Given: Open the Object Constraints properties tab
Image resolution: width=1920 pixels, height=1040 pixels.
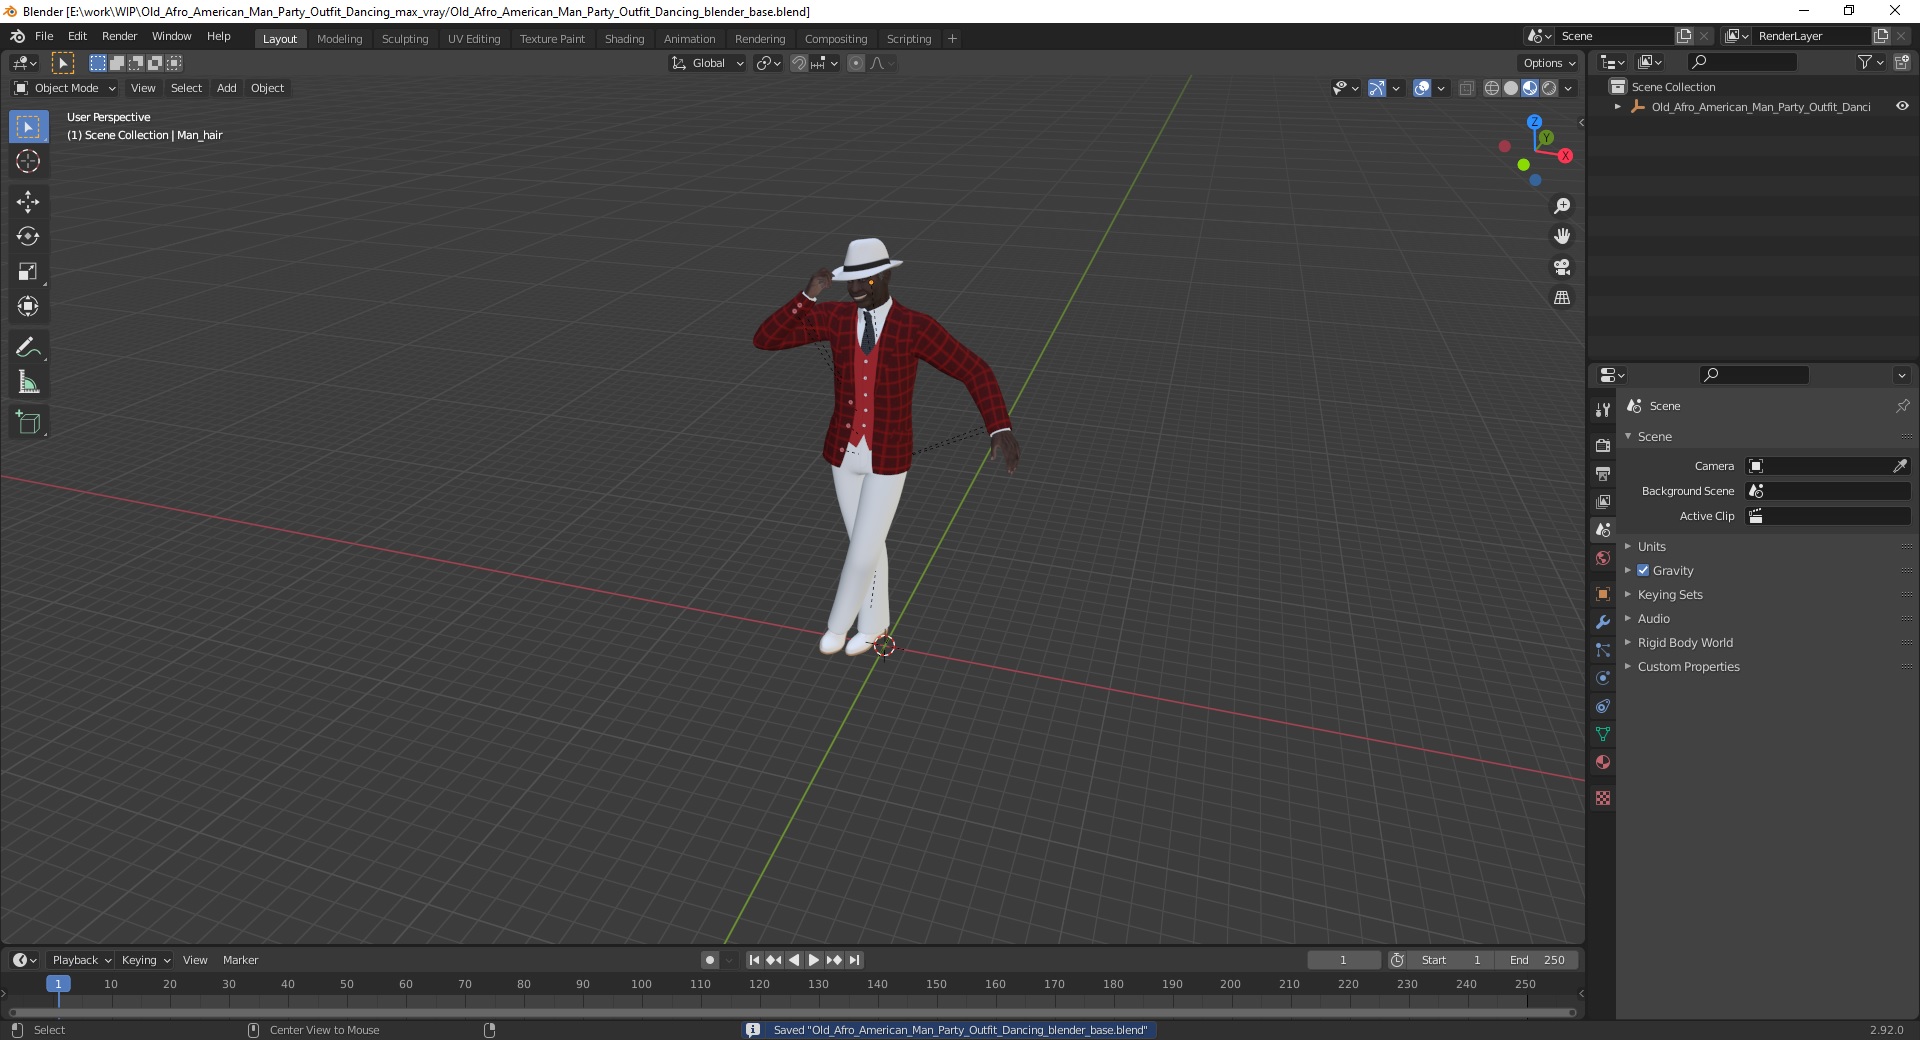Looking at the screenshot, I should pyautogui.click(x=1603, y=706).
